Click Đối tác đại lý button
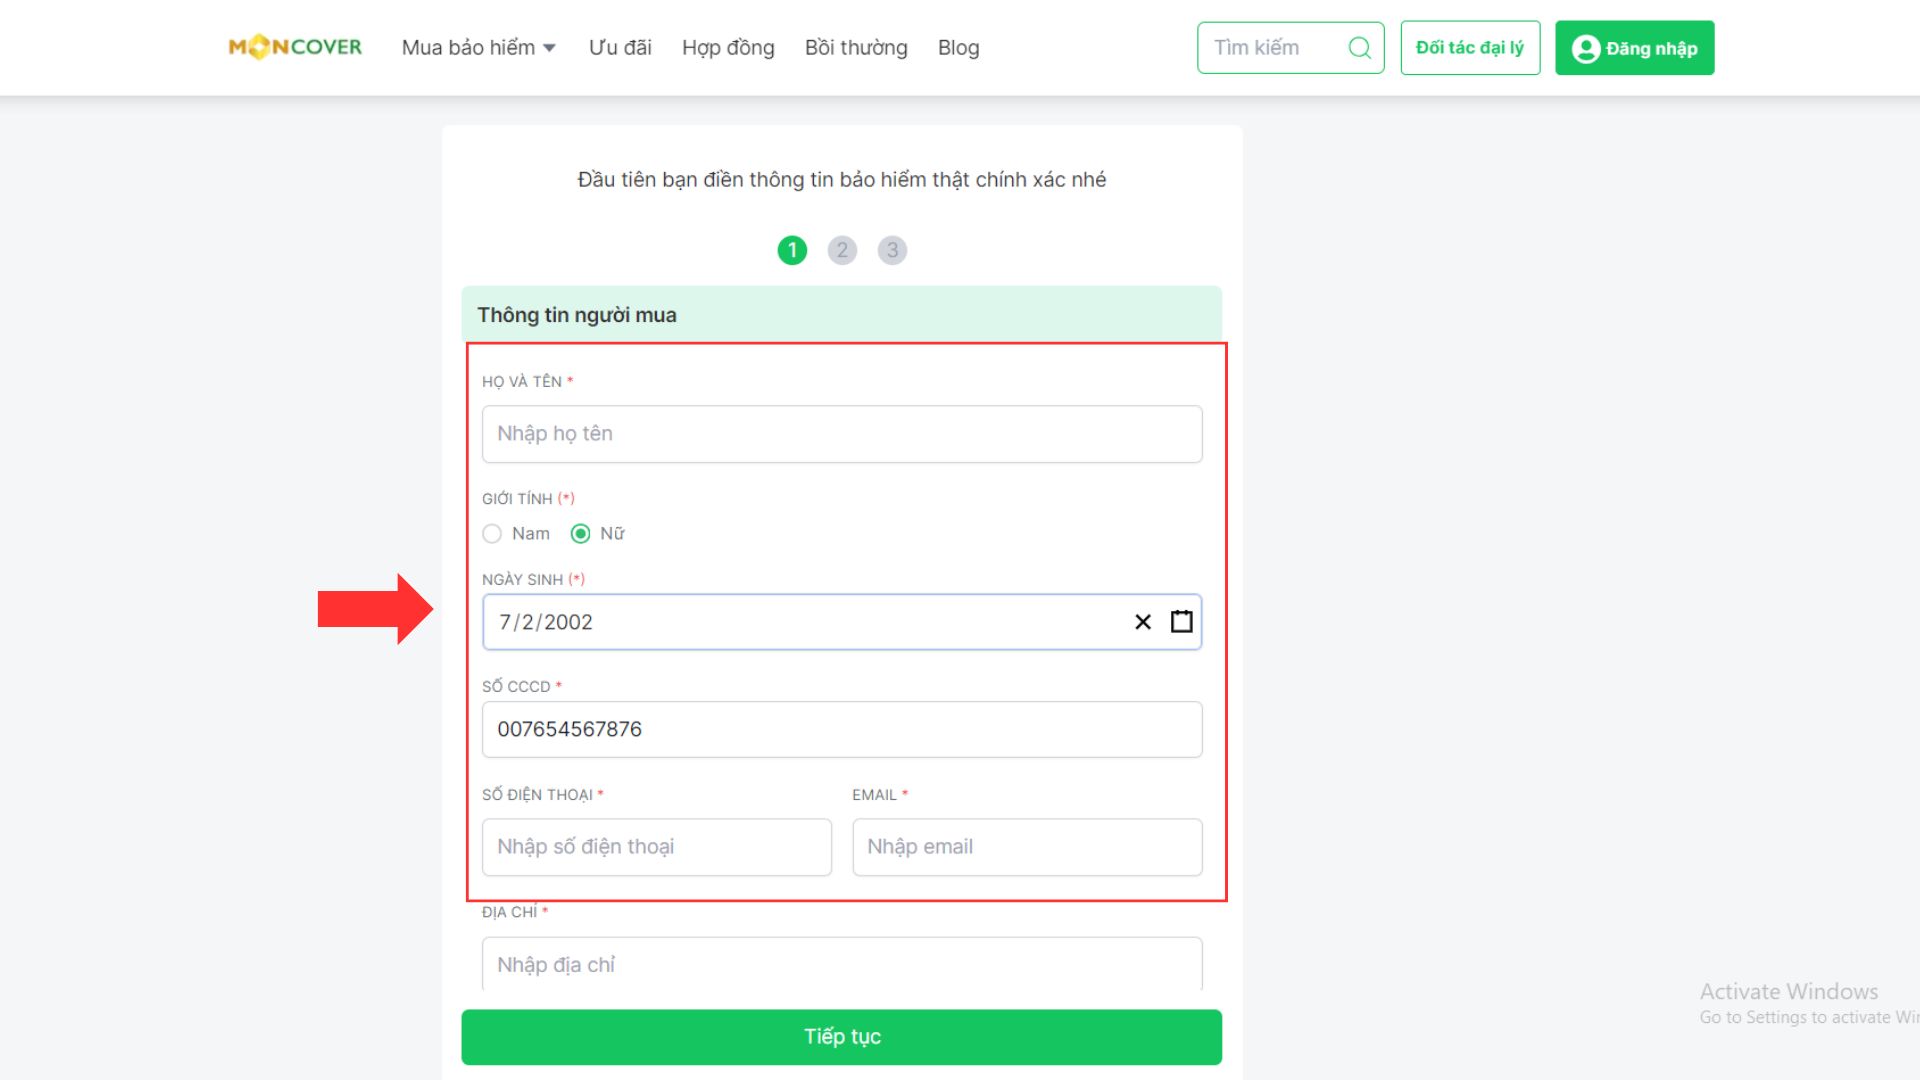 pyautogui.click(x=1470, y=47)
